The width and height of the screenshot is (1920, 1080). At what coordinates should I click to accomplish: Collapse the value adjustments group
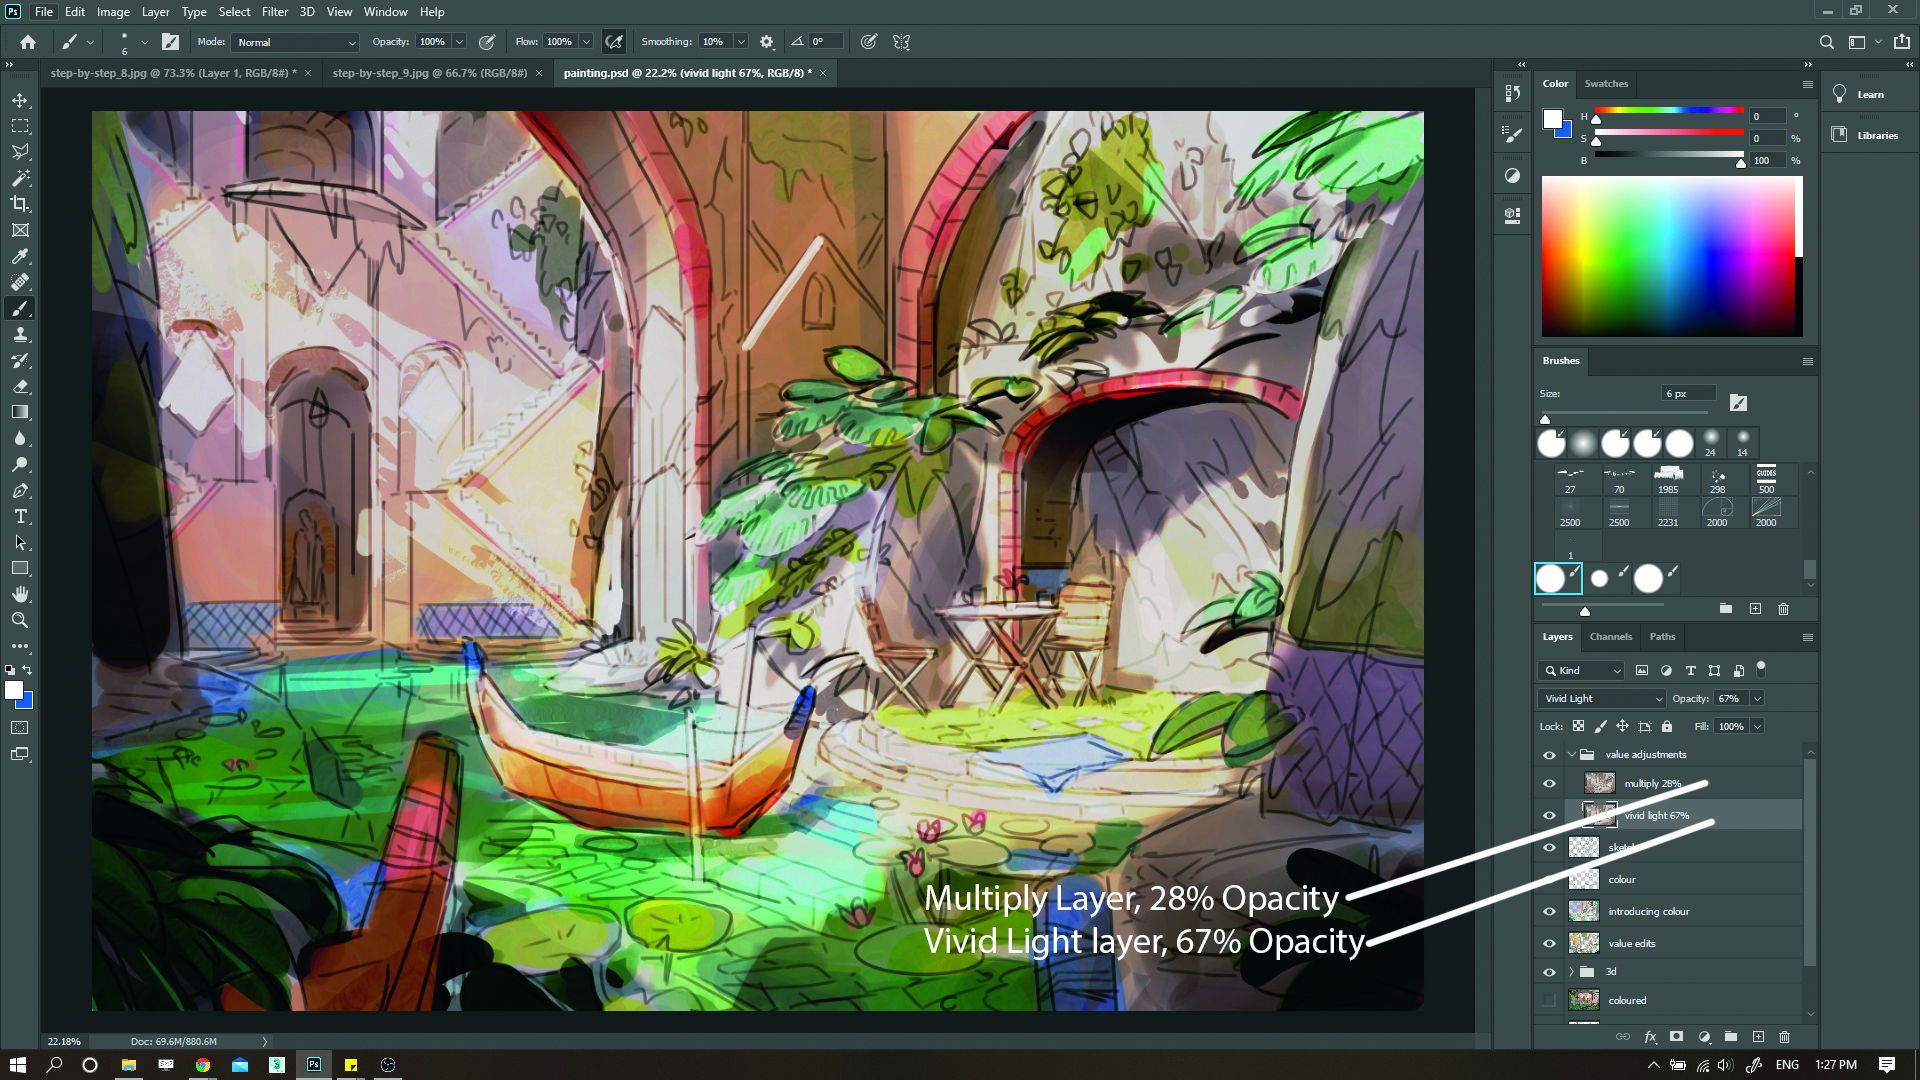click(x=1571, y=755)
